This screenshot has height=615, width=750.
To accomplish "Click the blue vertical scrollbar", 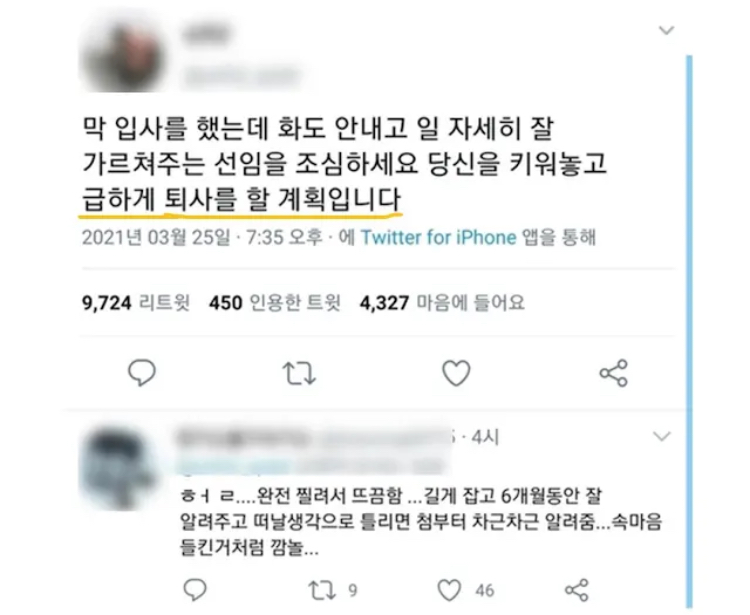I will click(689, 331).
